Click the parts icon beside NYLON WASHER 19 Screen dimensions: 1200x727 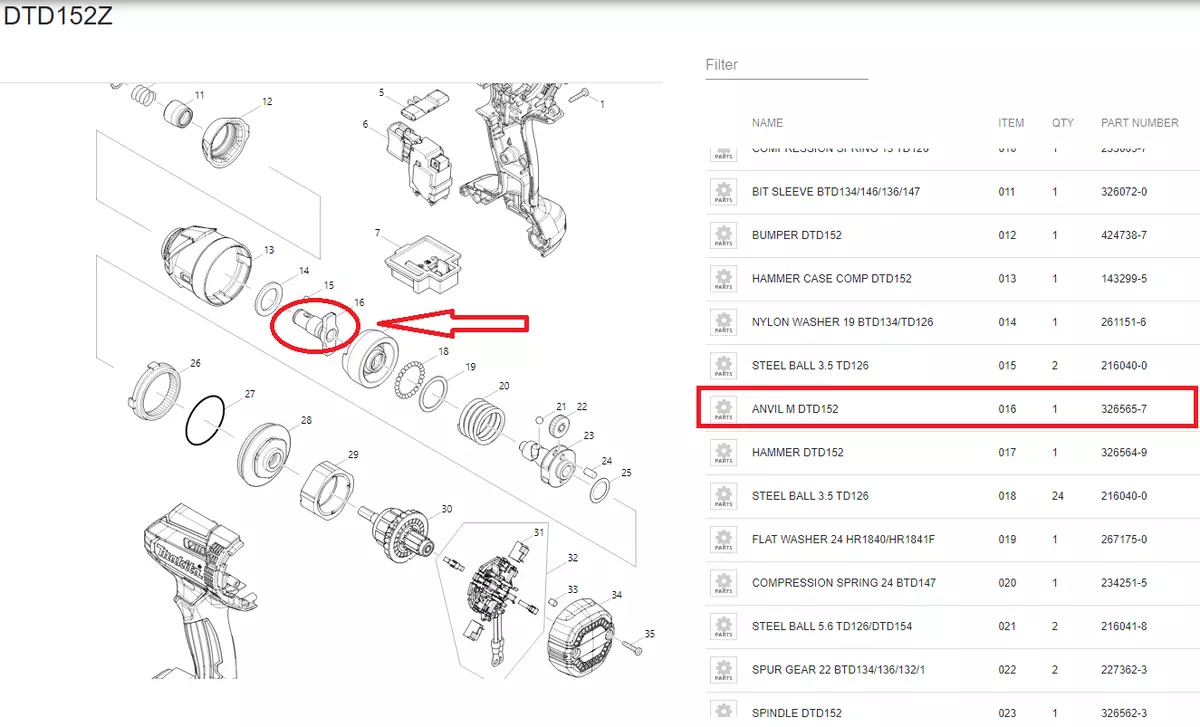(x=723, y=323)
